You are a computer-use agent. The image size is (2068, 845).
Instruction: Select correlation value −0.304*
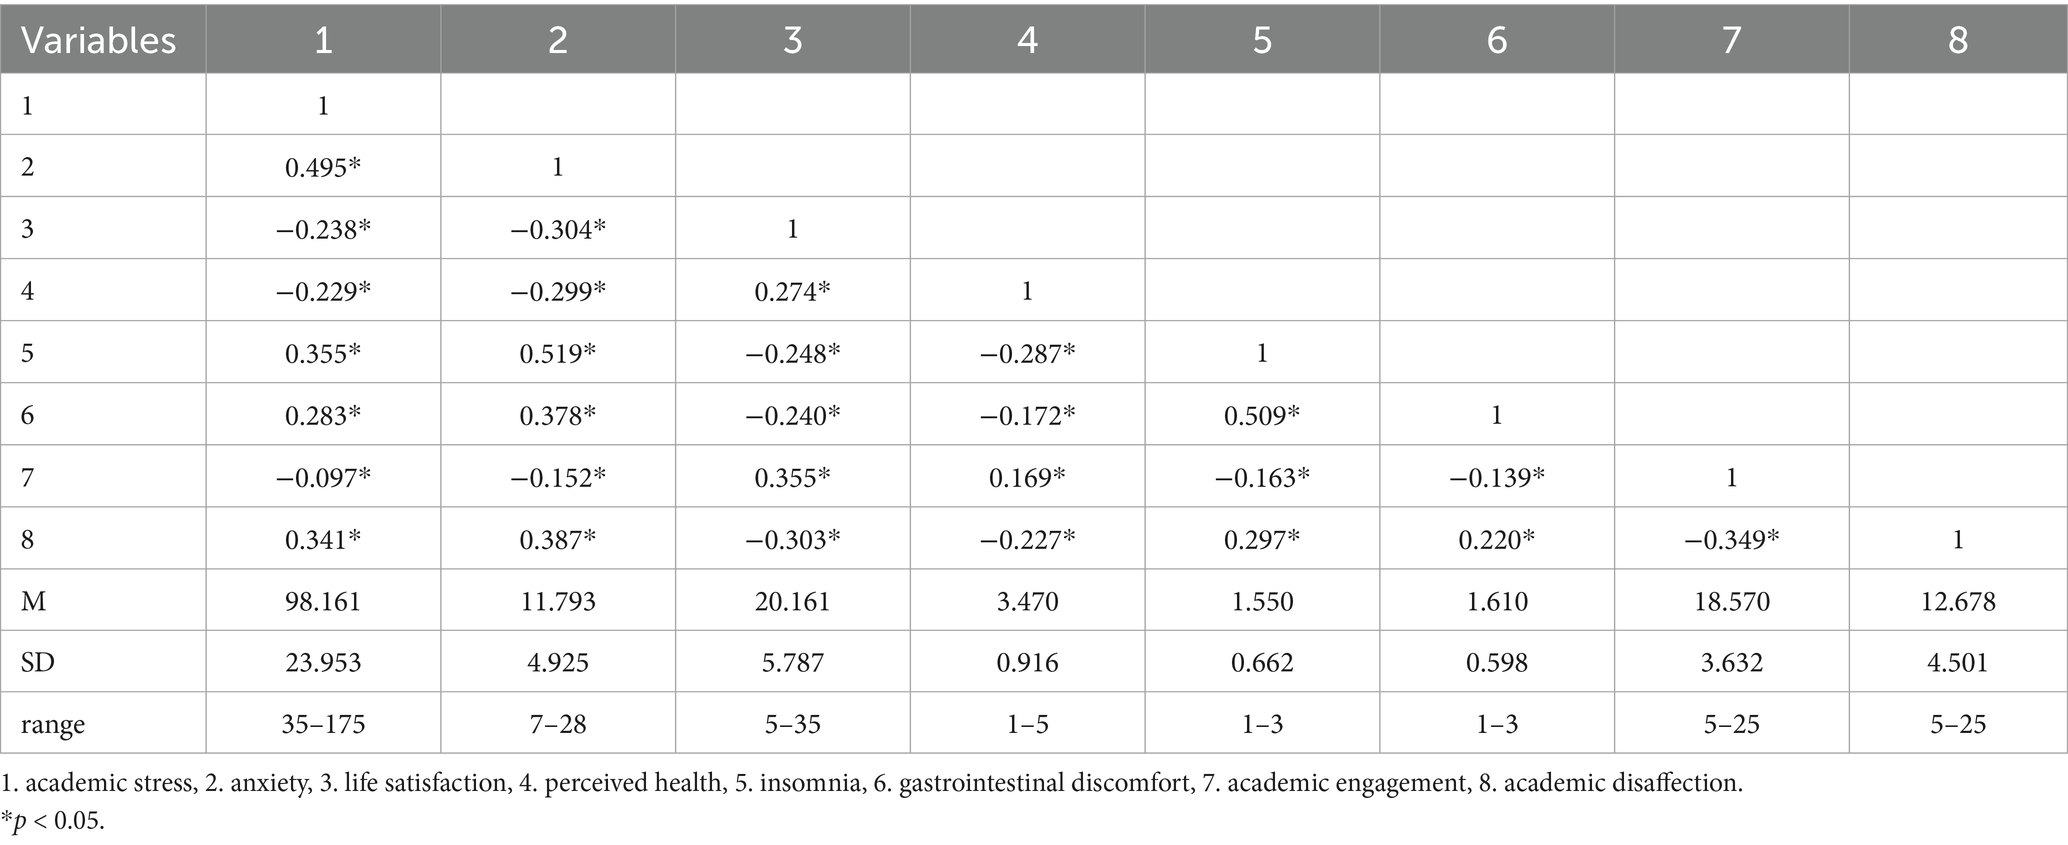pos(558,229)
